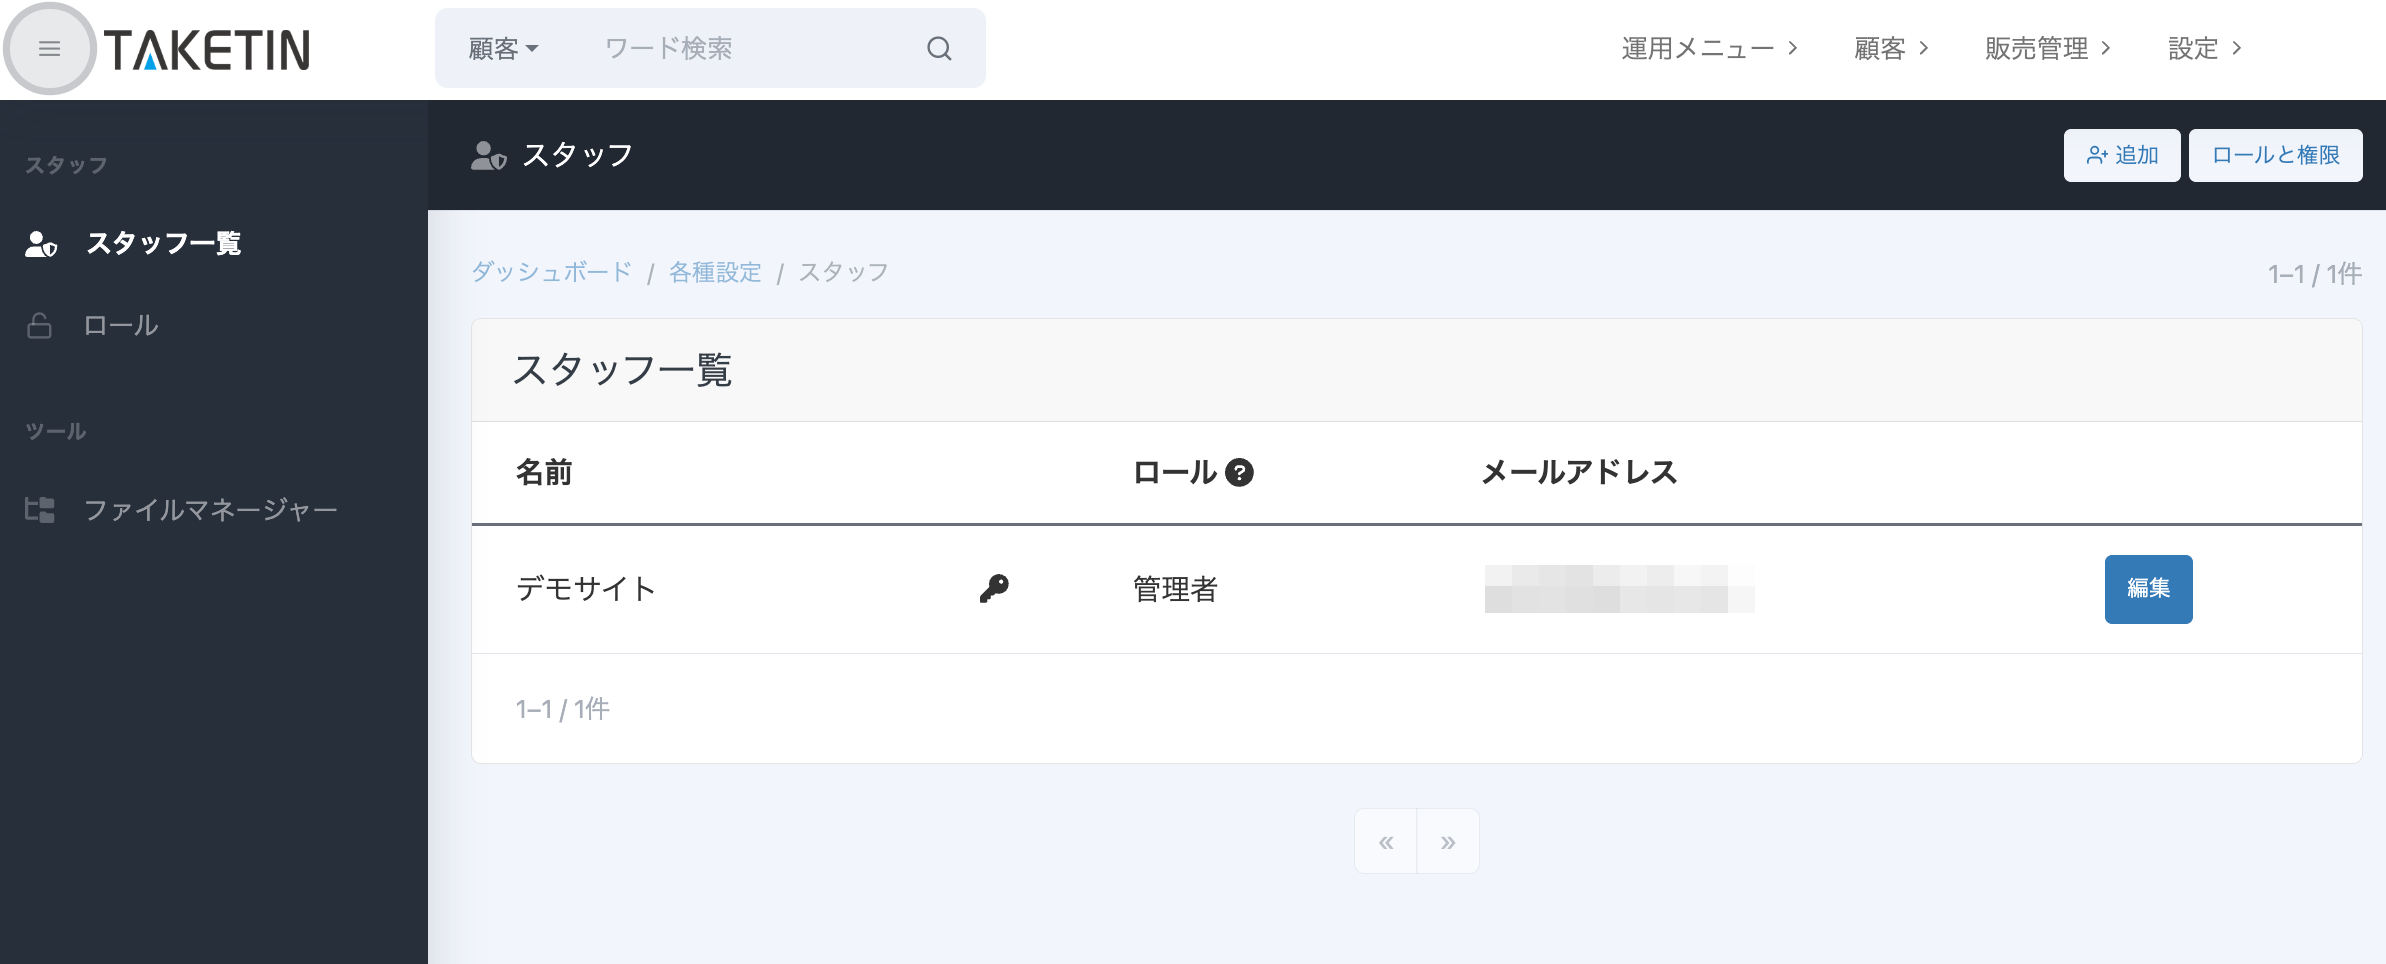Expand the 運用メニュー top menu
This screenshot has height=964, width=2386.
click(1708, 49)
